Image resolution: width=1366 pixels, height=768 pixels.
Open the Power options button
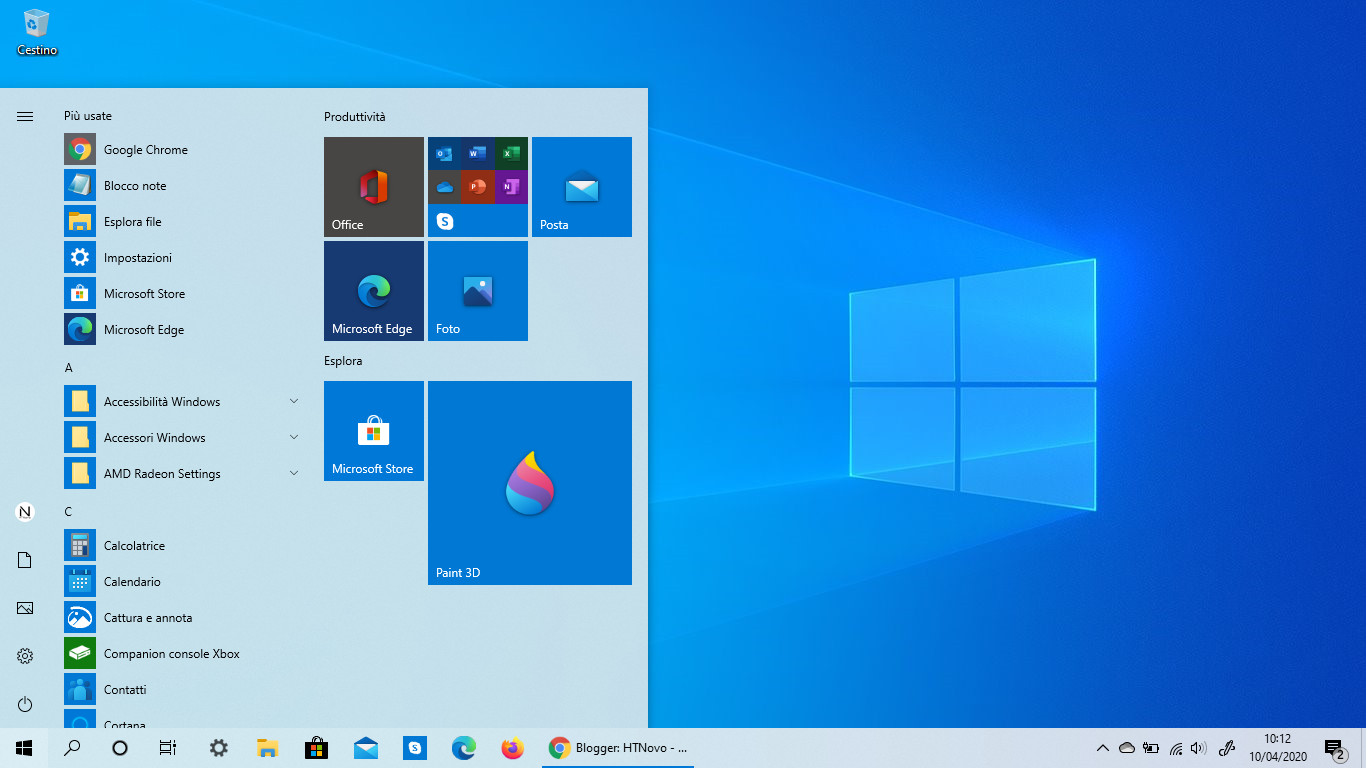(x=25, y=704)
